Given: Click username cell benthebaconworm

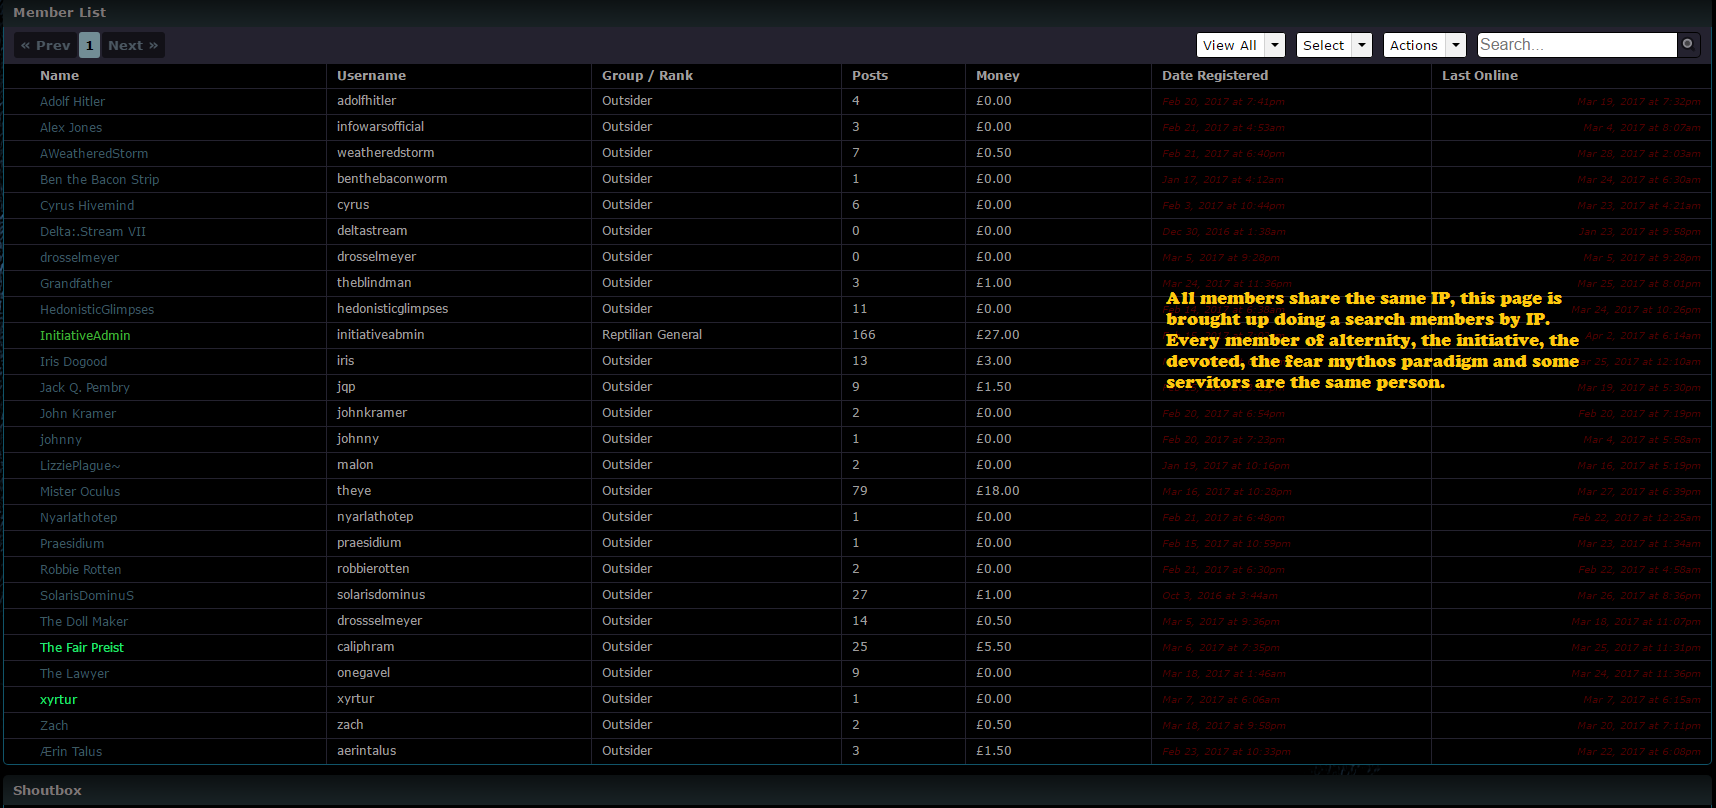Looking at the screenshot, I should click(392, 179).
